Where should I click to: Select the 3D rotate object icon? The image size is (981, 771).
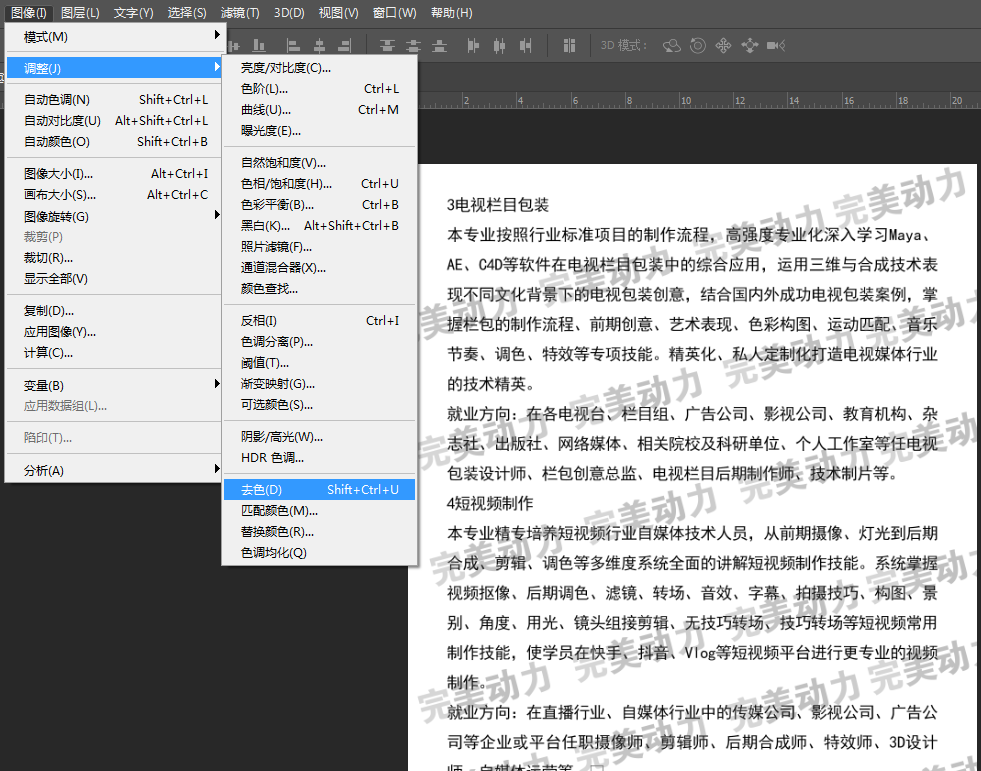[672, 45]
